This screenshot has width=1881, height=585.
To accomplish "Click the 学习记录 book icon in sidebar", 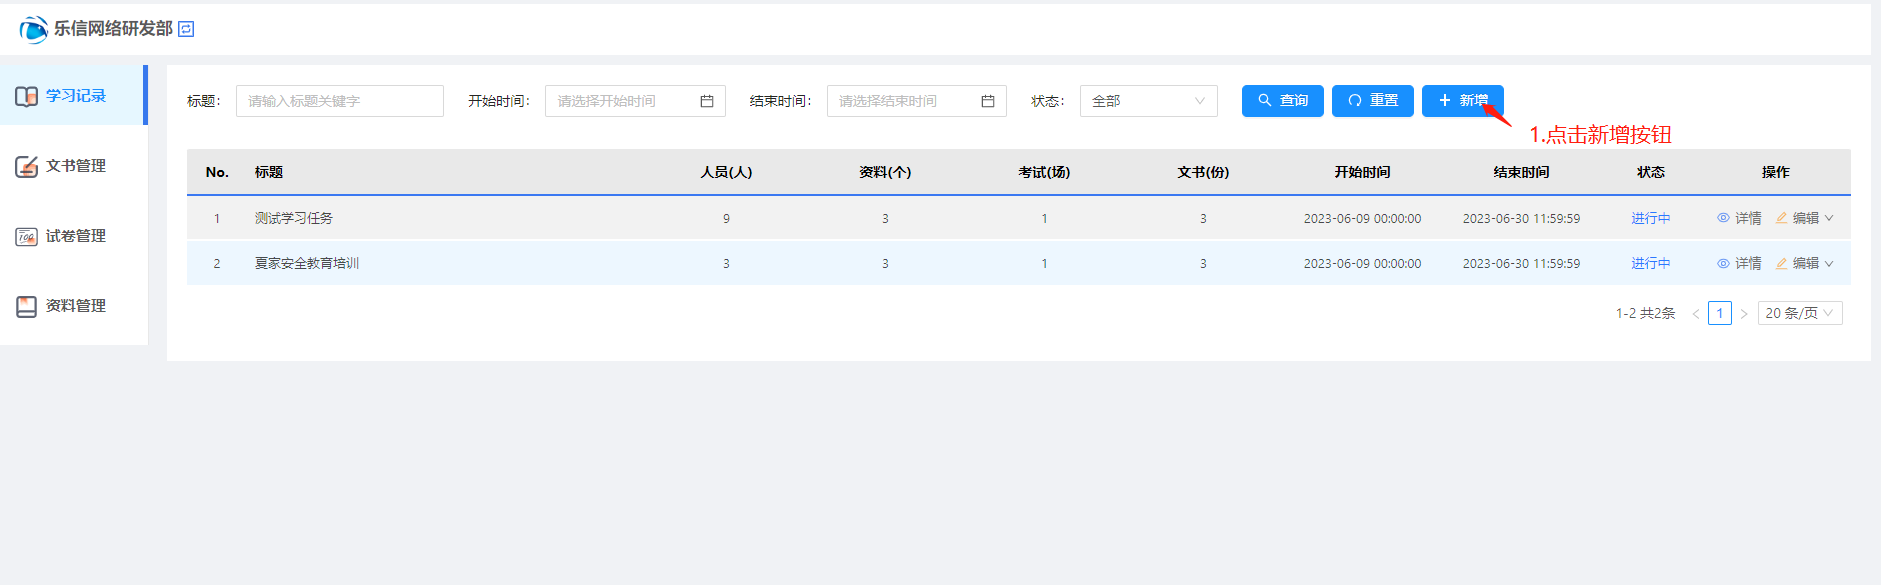I will (26, 96).
